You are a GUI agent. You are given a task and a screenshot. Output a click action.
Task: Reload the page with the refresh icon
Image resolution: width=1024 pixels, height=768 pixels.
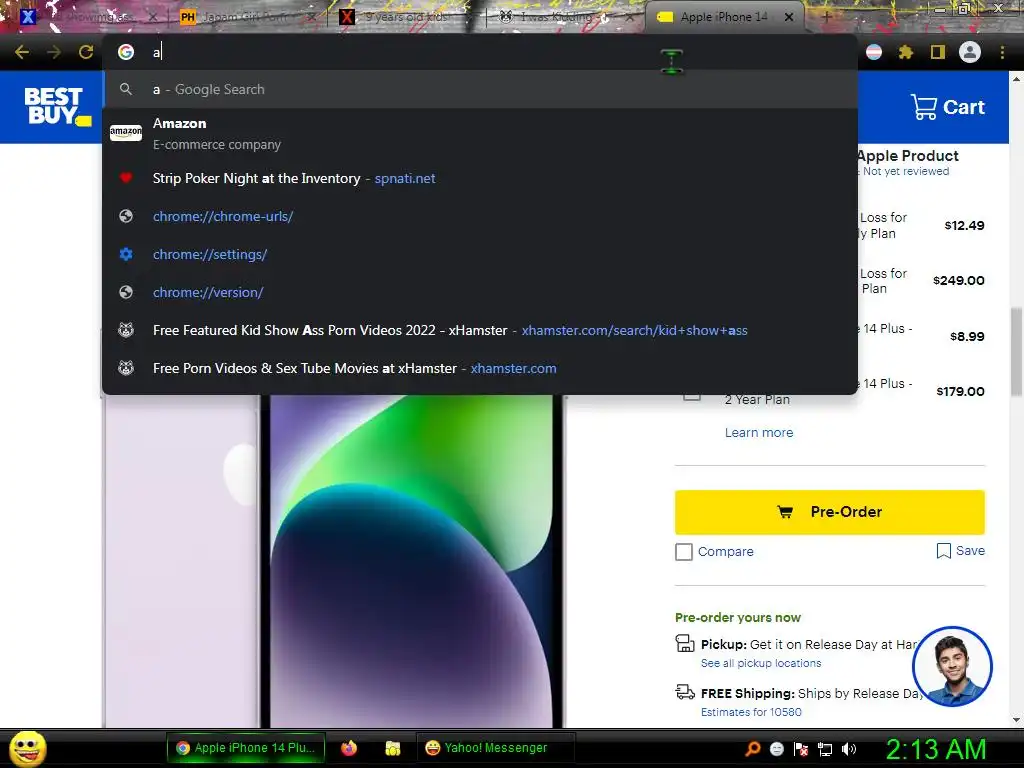pyautogui.click(x=86, y=52)
